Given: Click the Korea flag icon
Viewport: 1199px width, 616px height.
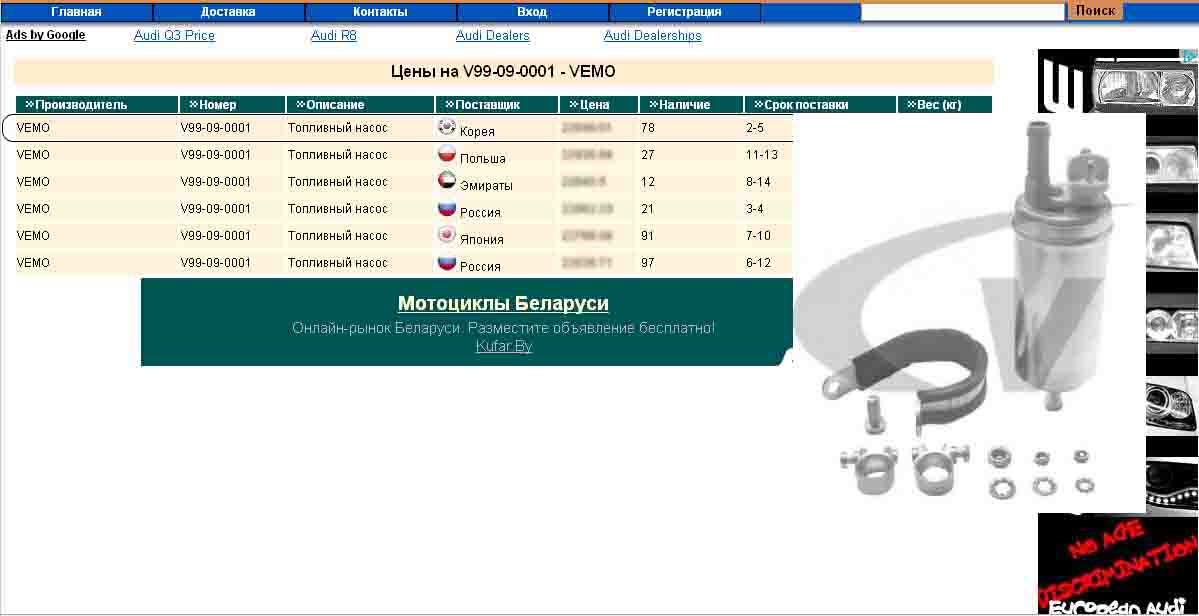Looking at the screenshot, I should click(447, 127).
